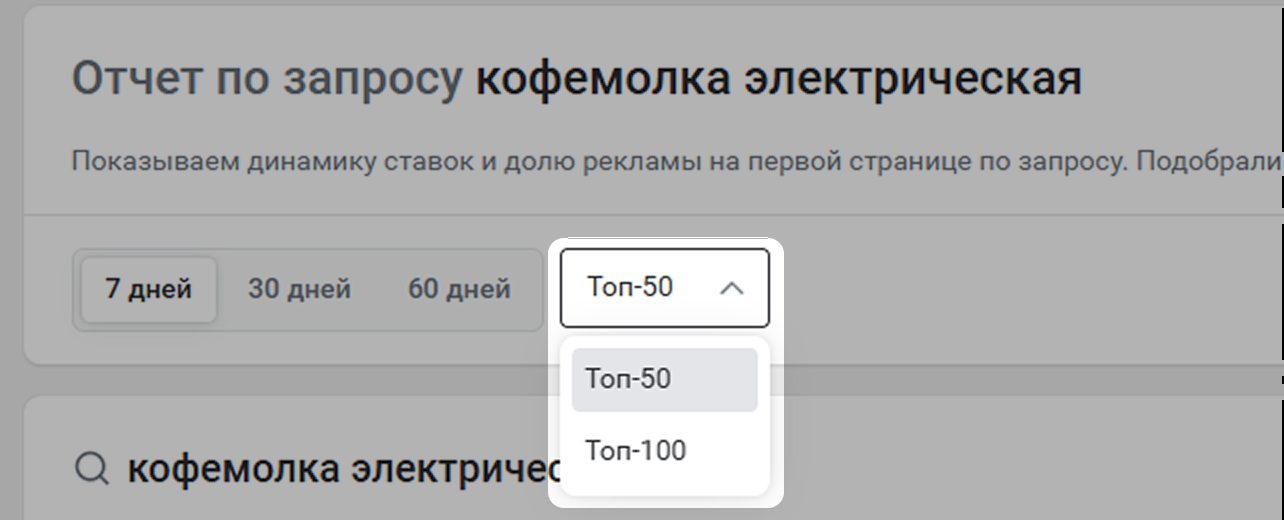Pick the highlighted Топ-50 list option

click(629, 379)
